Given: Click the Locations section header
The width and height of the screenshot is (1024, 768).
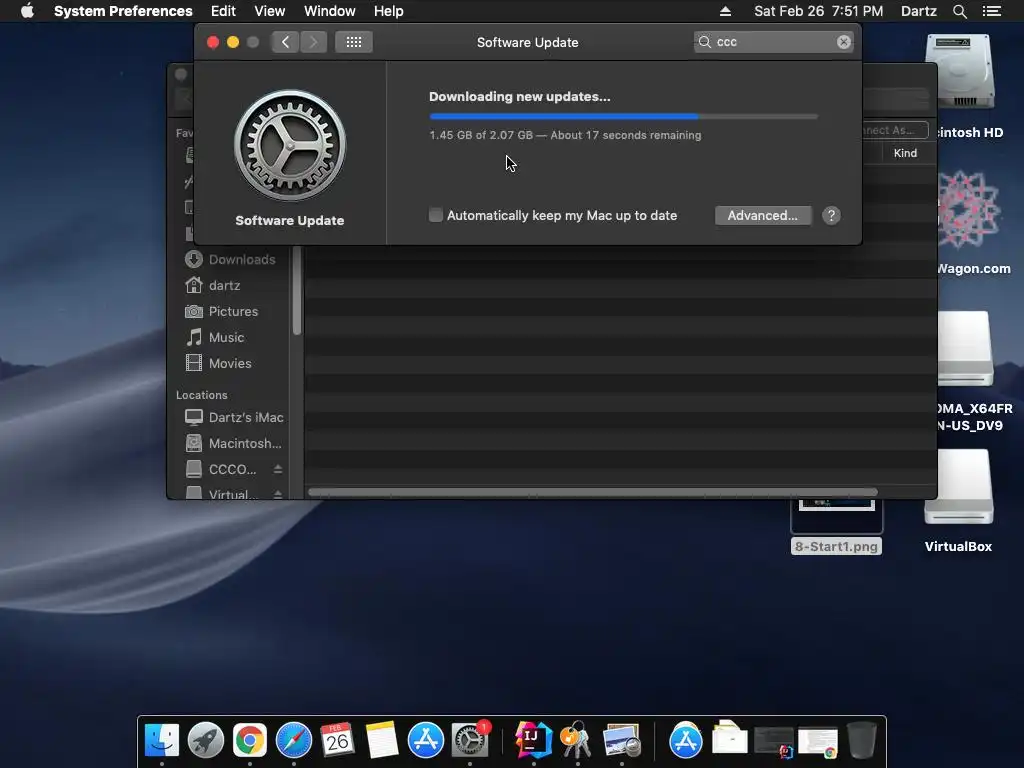Looking at the screenshot, I should coord(202,395).
